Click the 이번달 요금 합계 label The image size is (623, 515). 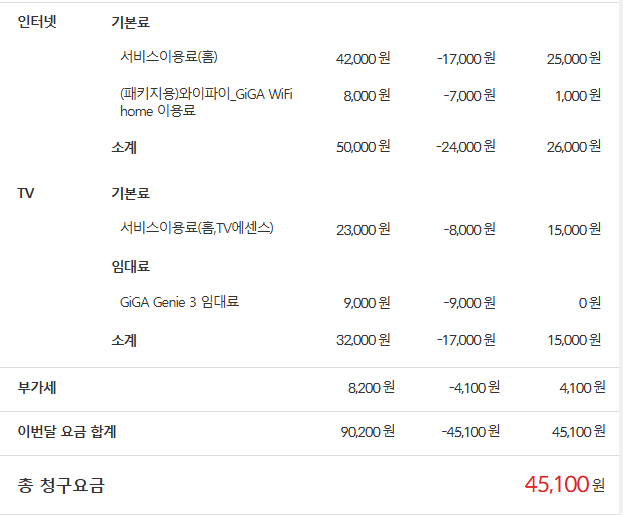(x=74, y=431)
